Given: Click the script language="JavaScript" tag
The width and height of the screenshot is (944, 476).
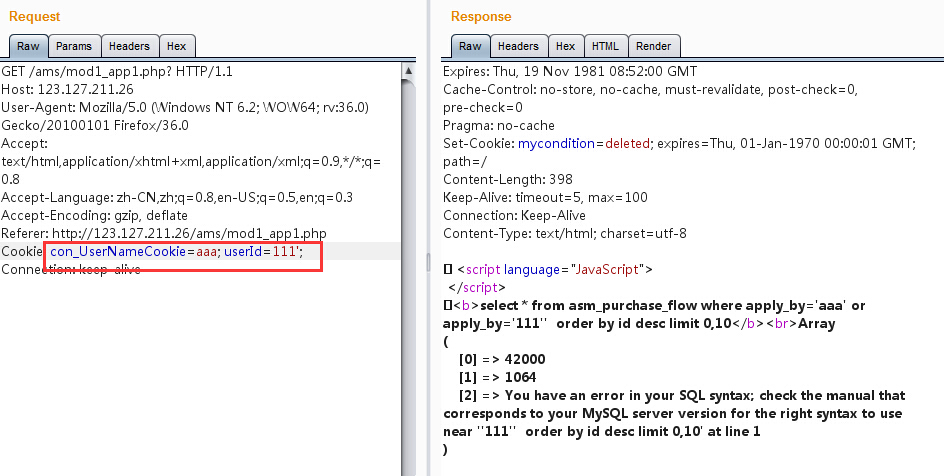Looking at the screenshot, I should point(554,270).
